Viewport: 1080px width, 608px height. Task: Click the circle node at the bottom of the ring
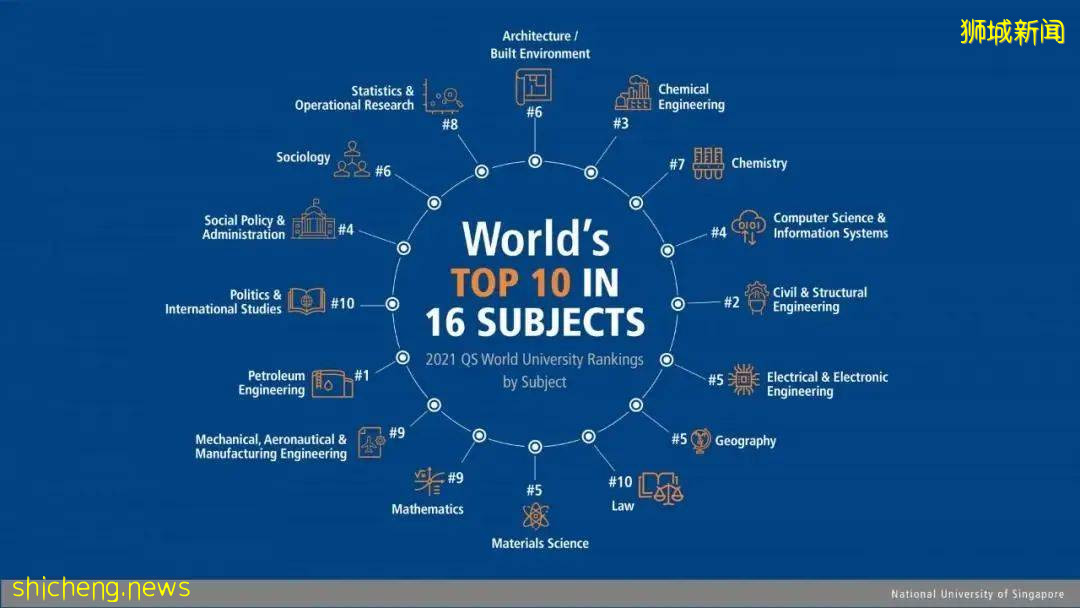tap(535, 446)
